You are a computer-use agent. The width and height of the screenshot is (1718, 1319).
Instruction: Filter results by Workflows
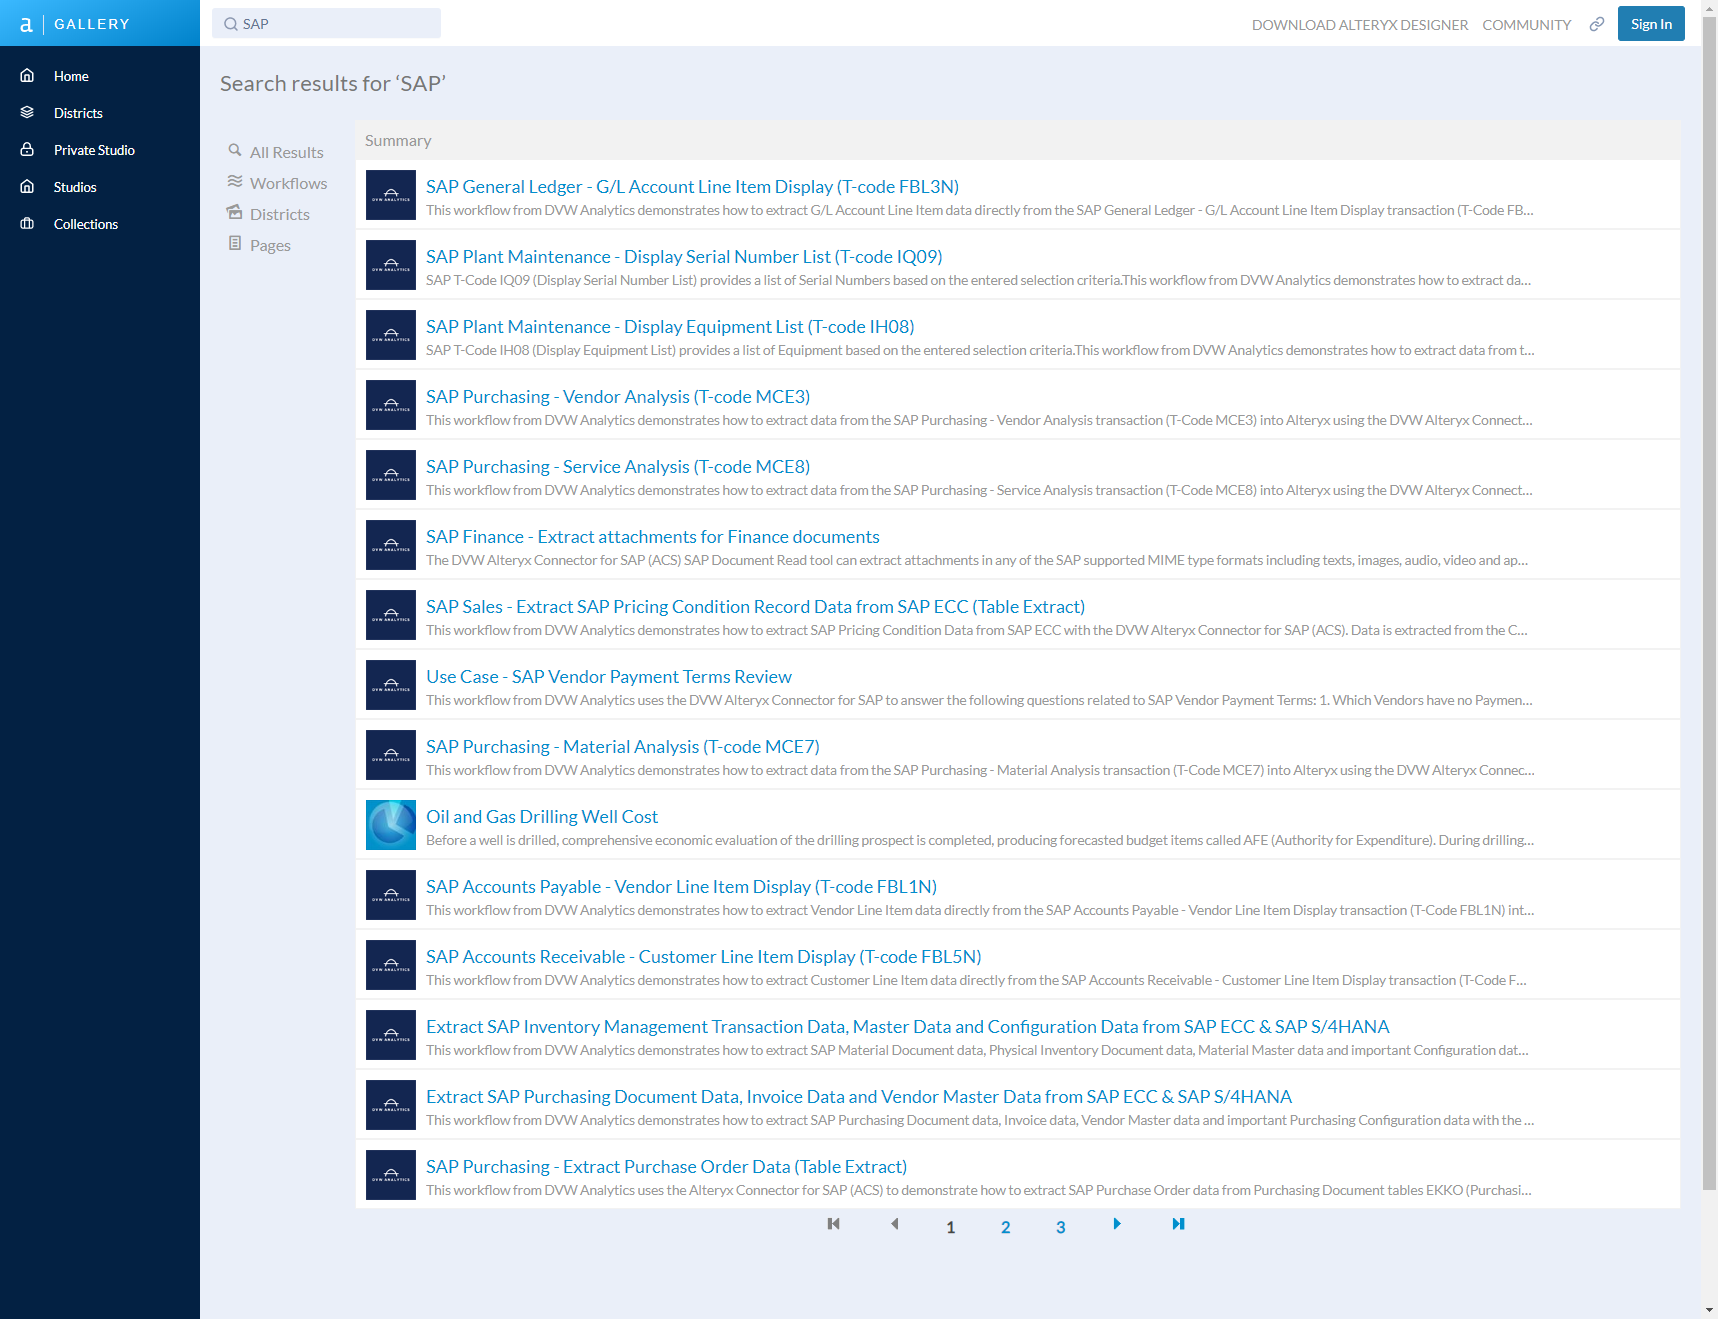pos(288,182)
